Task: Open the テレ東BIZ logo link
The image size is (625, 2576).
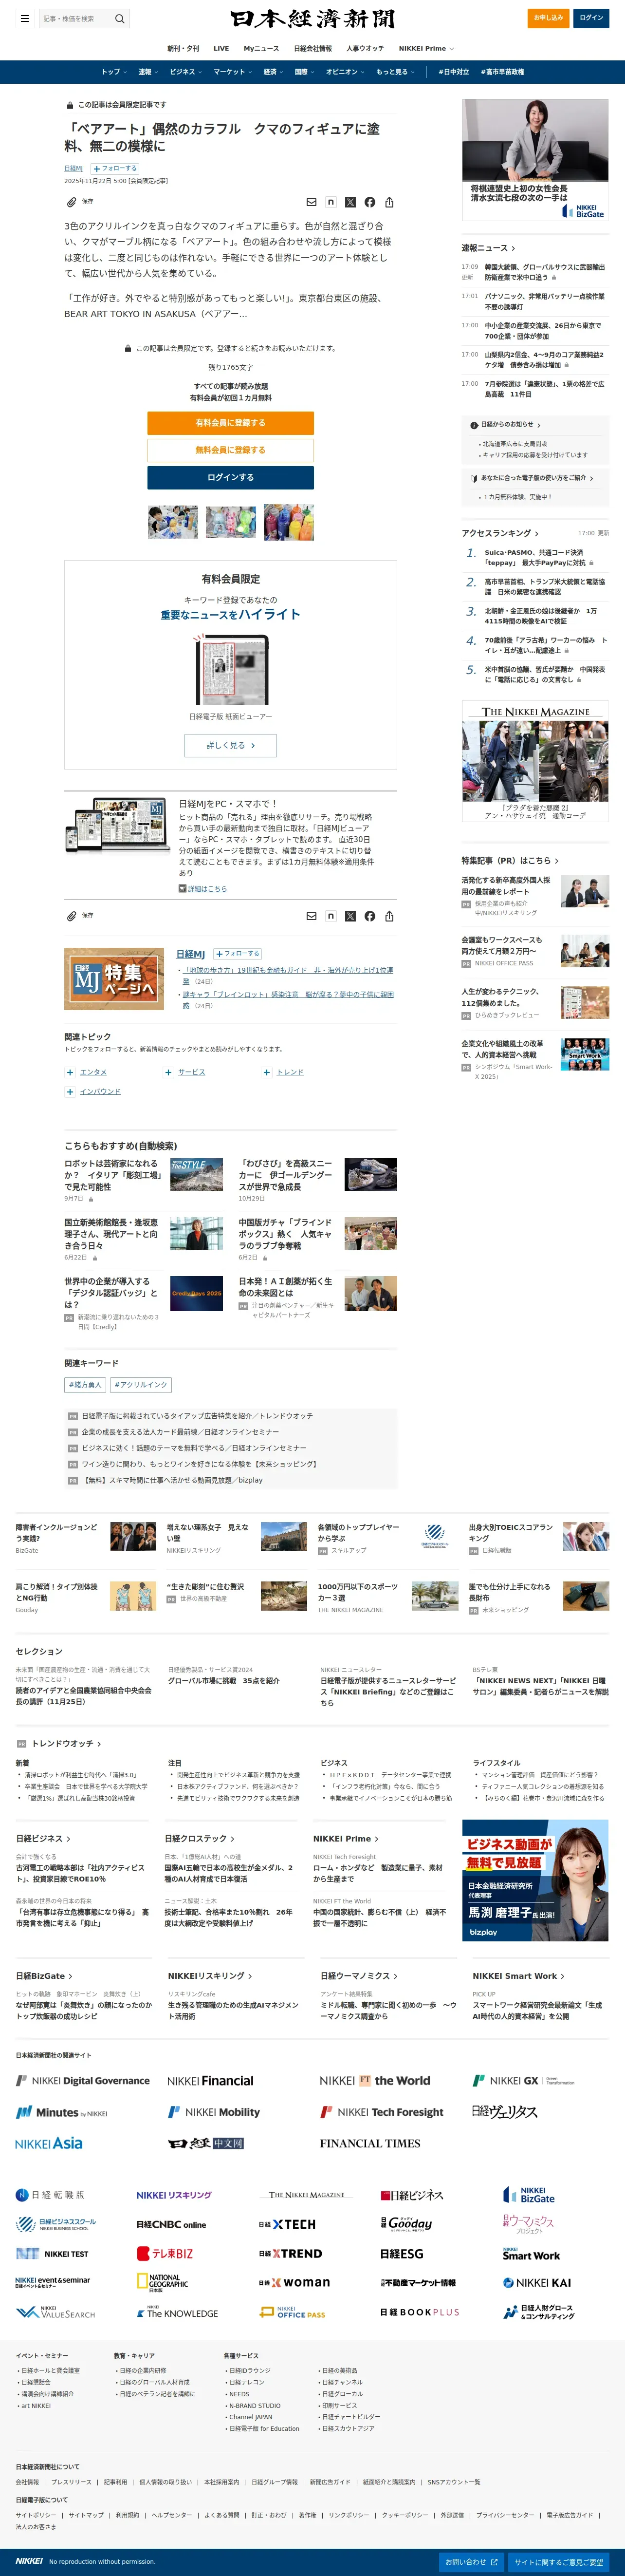Action: (x=165, y=2254)
